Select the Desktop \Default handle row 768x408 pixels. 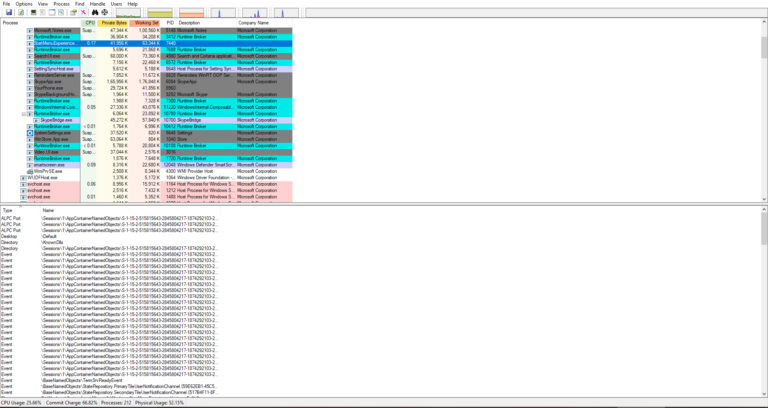[x=110, y=236]
